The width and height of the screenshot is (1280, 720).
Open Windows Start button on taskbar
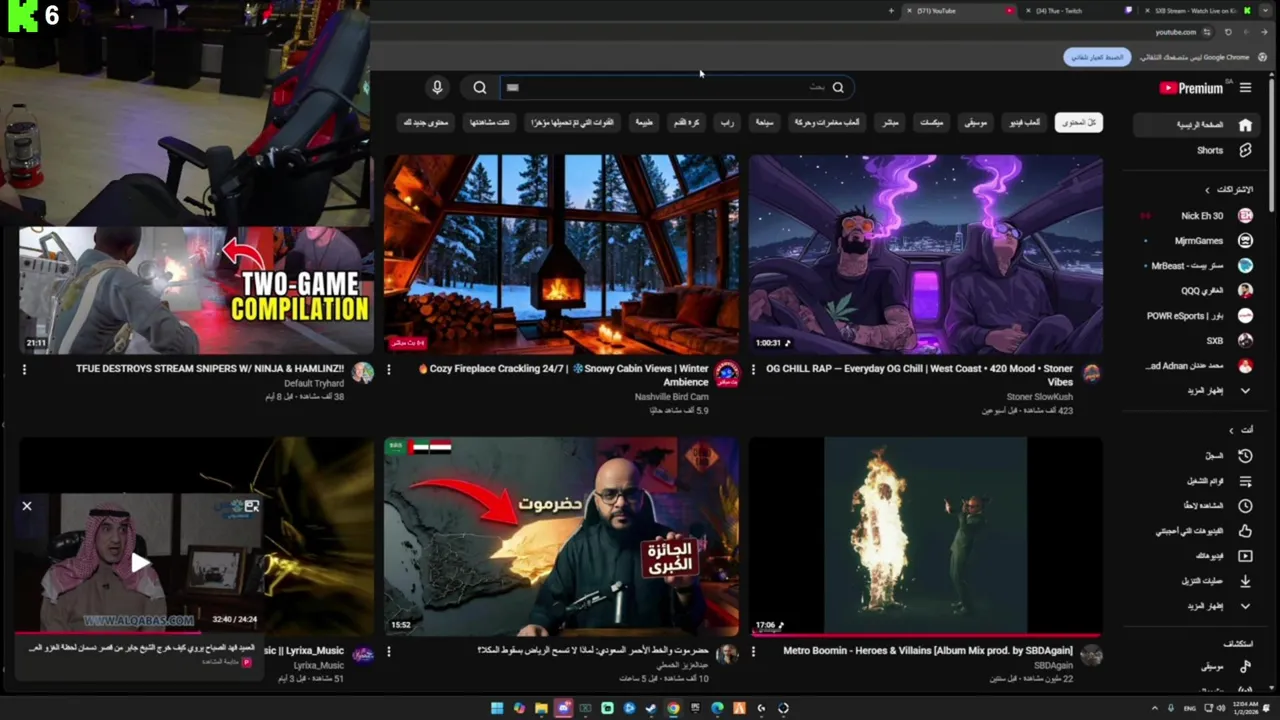coord(497,708)
